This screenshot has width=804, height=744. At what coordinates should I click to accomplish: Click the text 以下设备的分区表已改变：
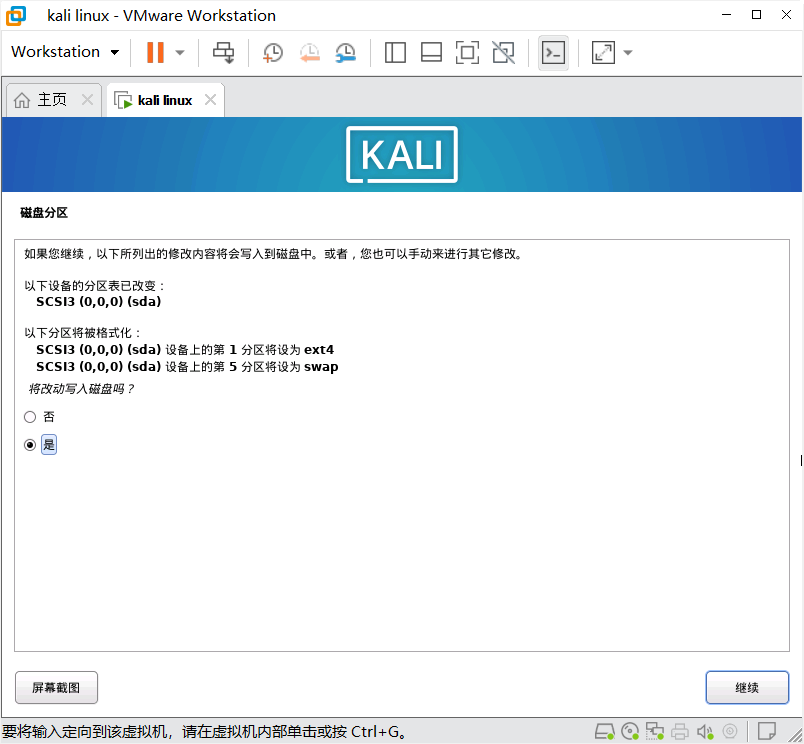pos(95,286)
